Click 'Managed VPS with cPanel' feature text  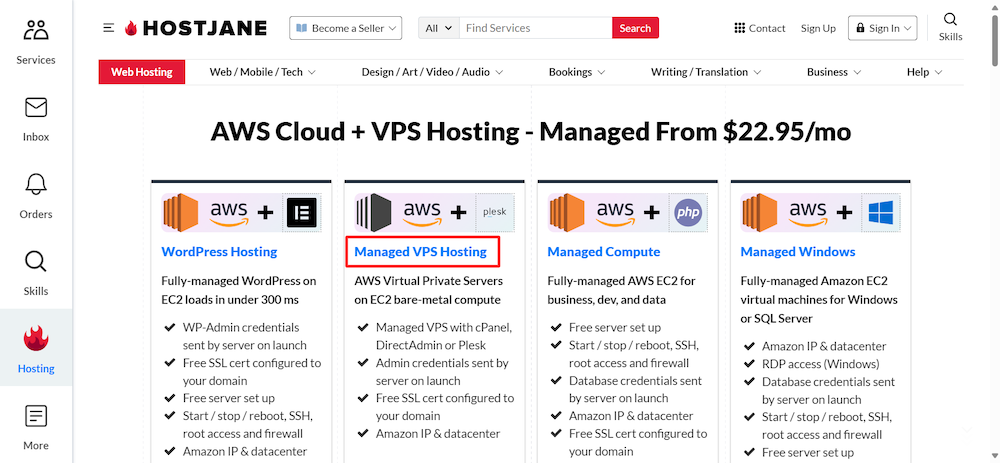(444, 327)
